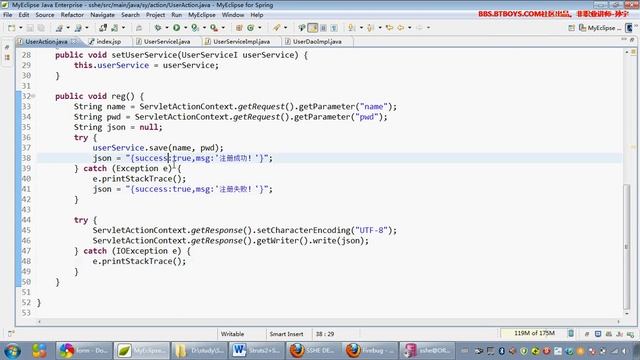Viewport: 640px width, 360px height.
Task: Collapse the reg() method fold marker at line 32
Action: tap(33, 96)
